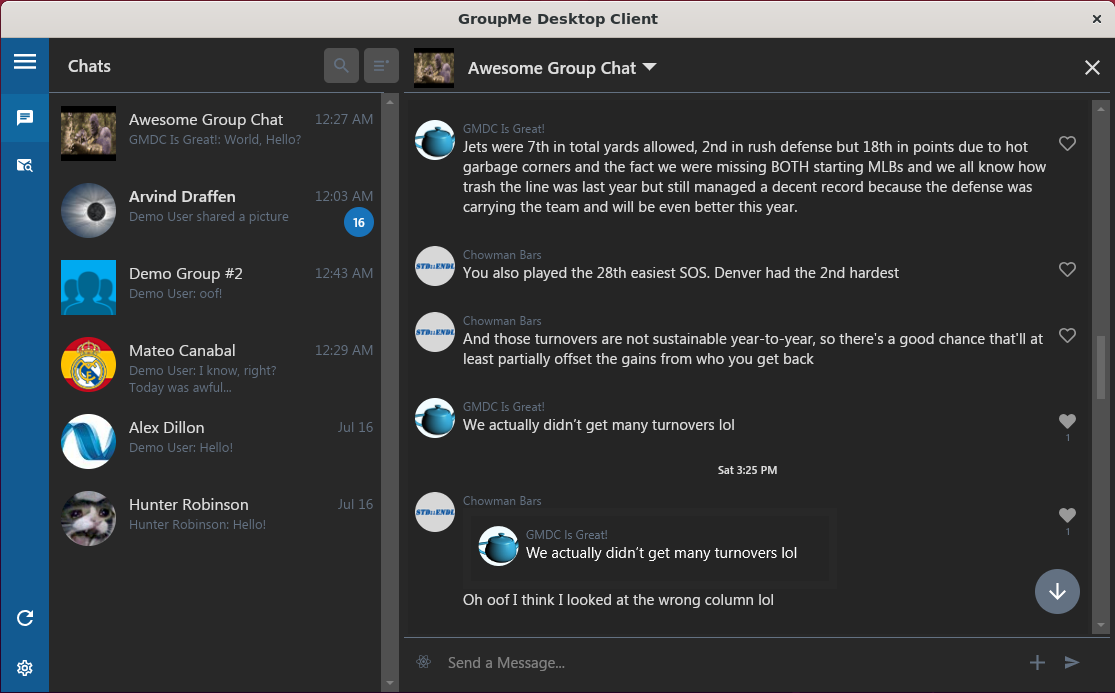Like the 'Jets were 7th' message
The image size is (1115, 693).
[x=1067, y=144]
